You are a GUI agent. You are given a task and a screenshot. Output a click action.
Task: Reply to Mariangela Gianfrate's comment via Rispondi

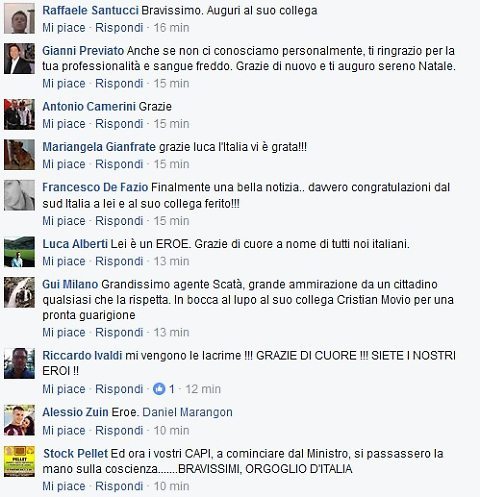point(119,164)
